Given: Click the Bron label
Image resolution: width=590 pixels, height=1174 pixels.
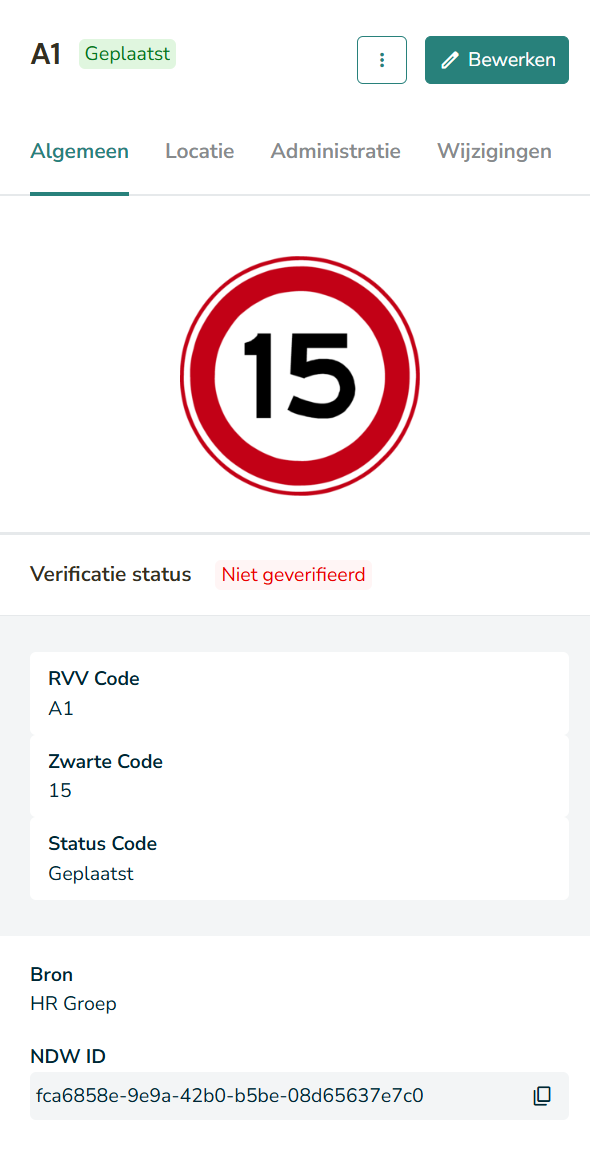Looking at the screenshot, I should pyautogui.click(x=52, y=975).
